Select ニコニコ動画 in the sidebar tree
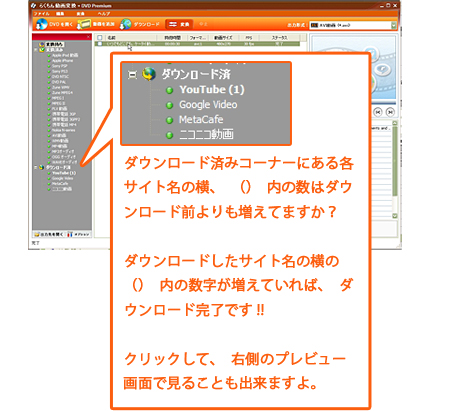Image resolution: width=449 pixels, height=411 pixels. (62, 189)
